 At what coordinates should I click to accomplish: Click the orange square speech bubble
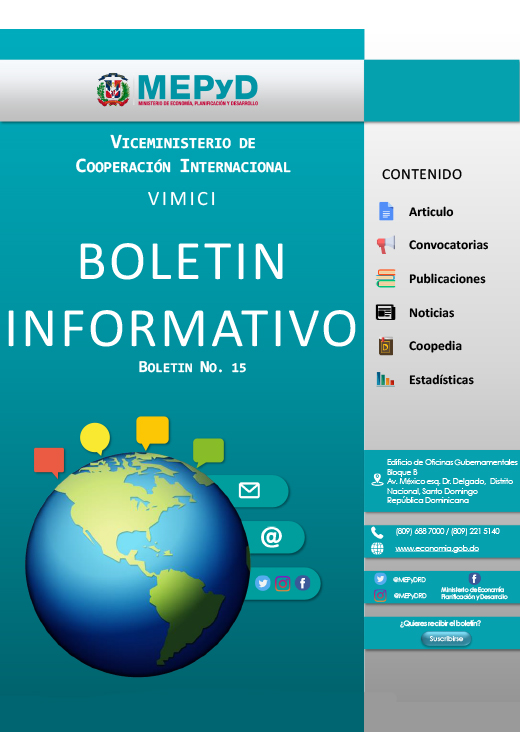click(x=152, y=432)
